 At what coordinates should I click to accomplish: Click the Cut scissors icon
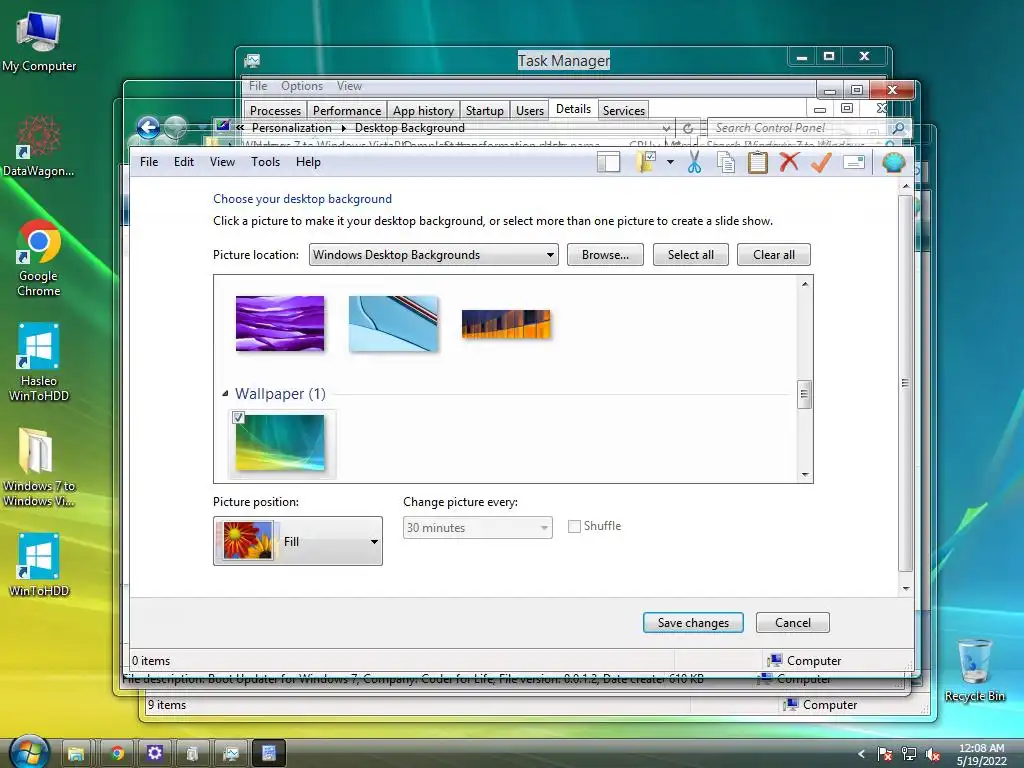694,162
